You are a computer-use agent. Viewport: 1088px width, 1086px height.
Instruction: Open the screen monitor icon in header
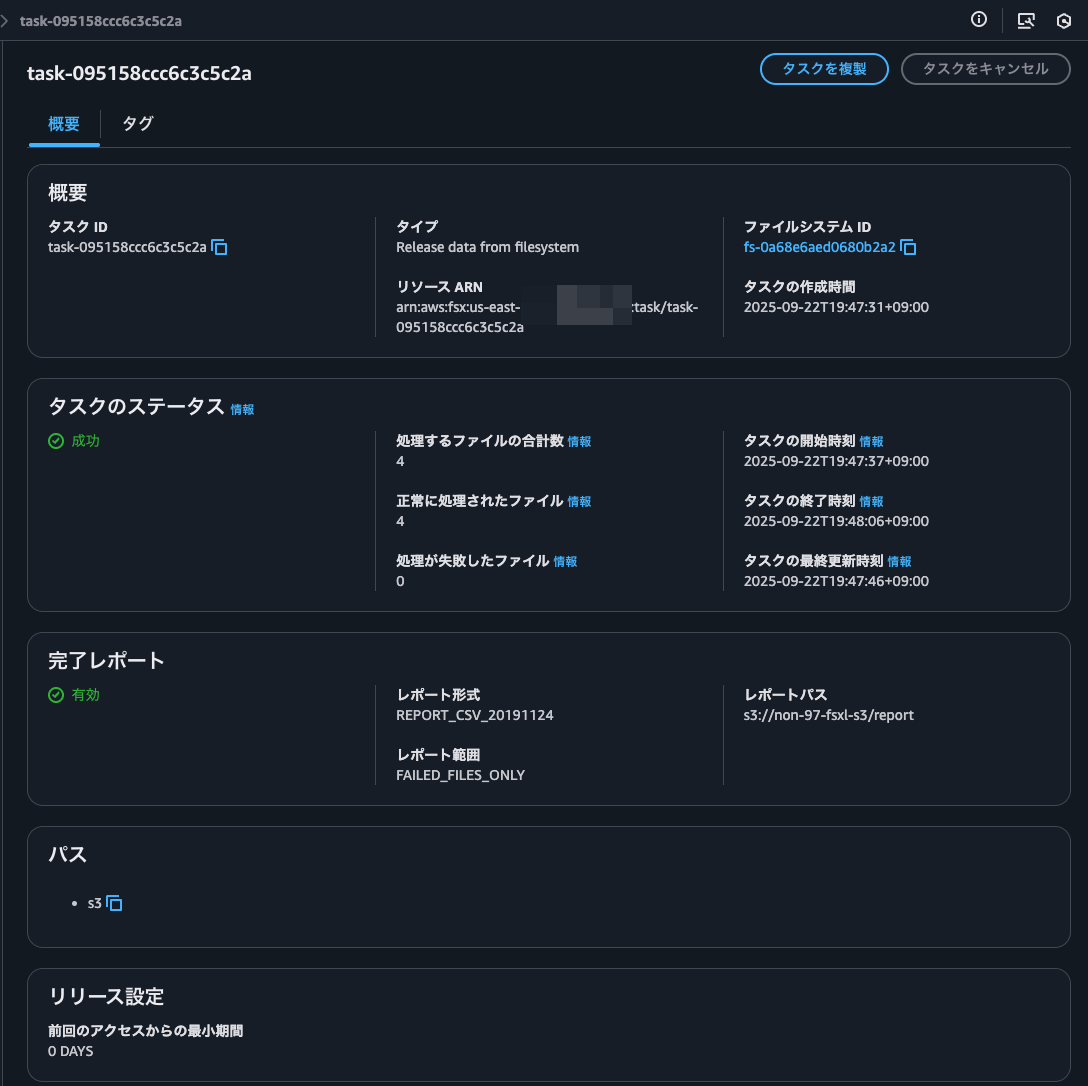[x=1026, y=20]
